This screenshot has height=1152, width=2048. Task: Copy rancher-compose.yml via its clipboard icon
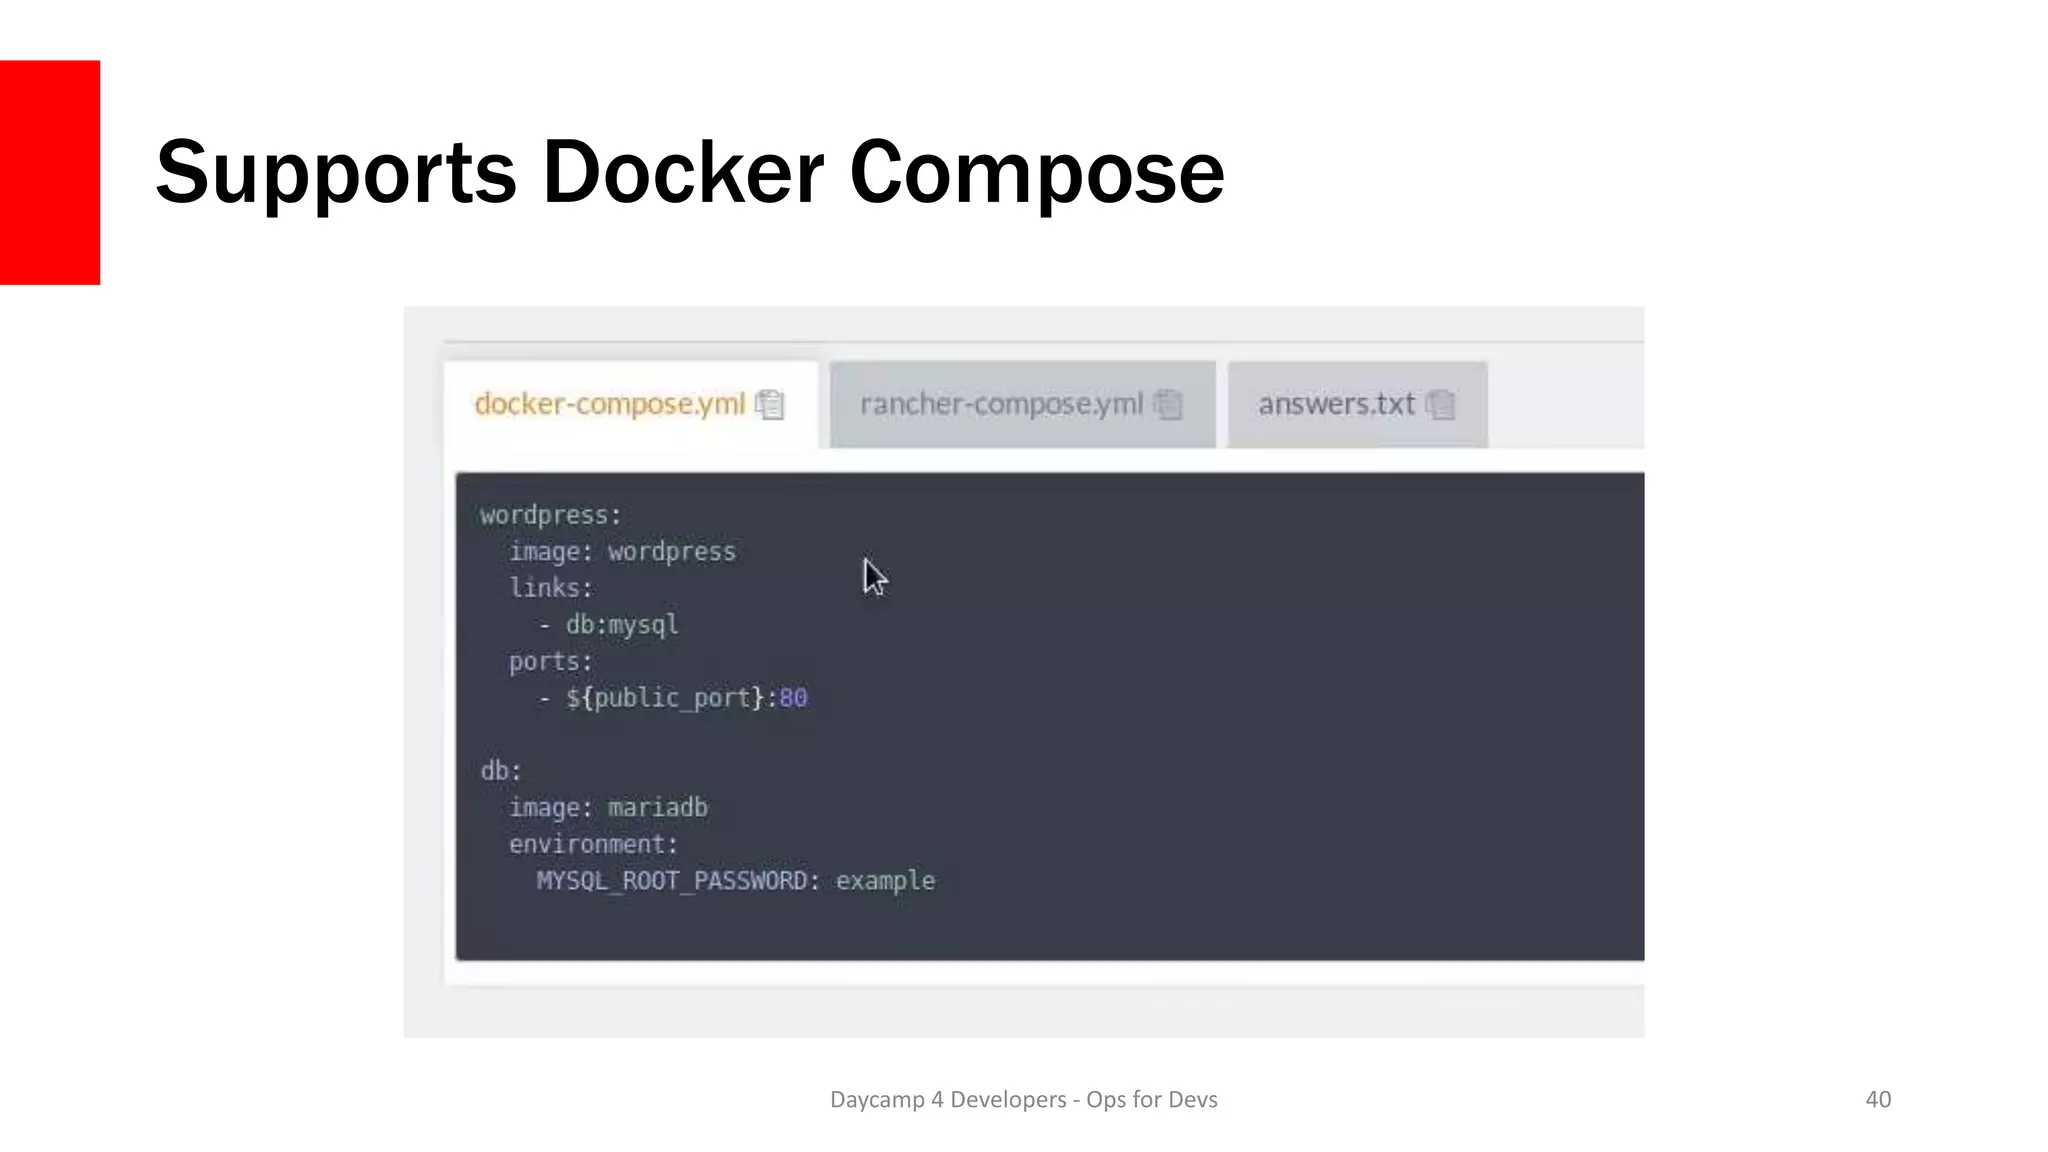1168,405
